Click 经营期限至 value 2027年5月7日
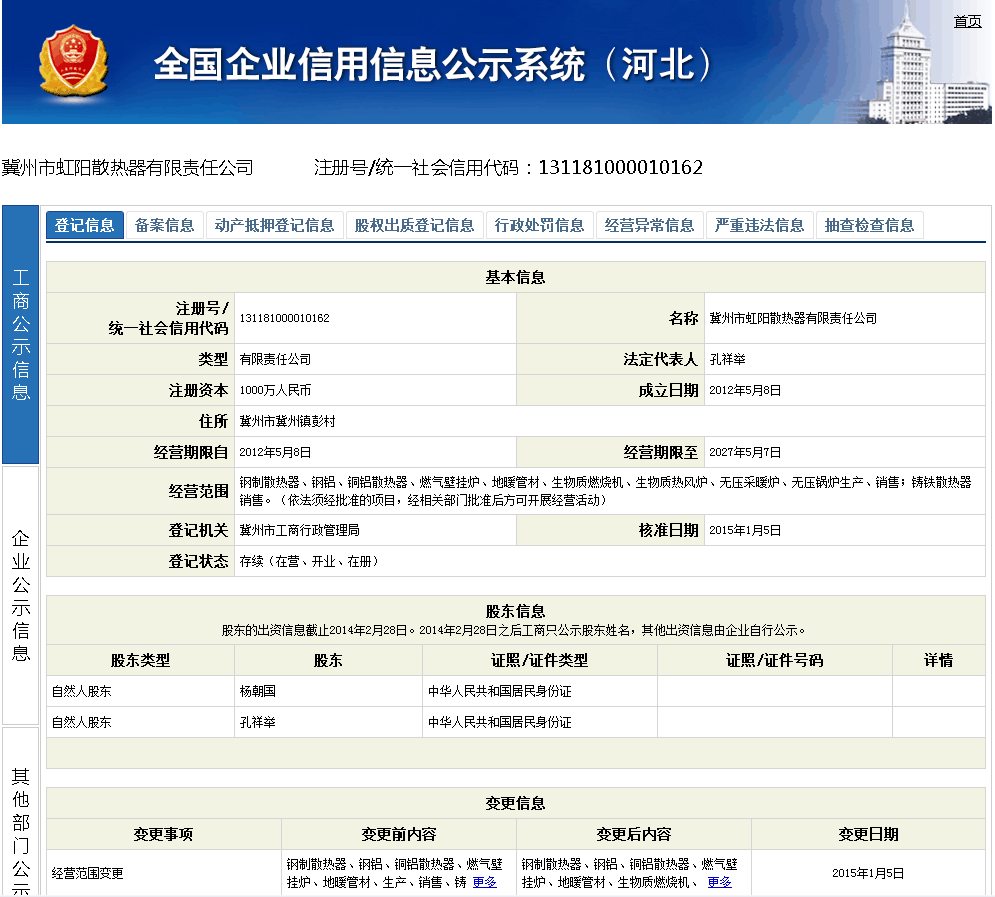The width and height of the screenshot is (995, 897). coord(745,453)
